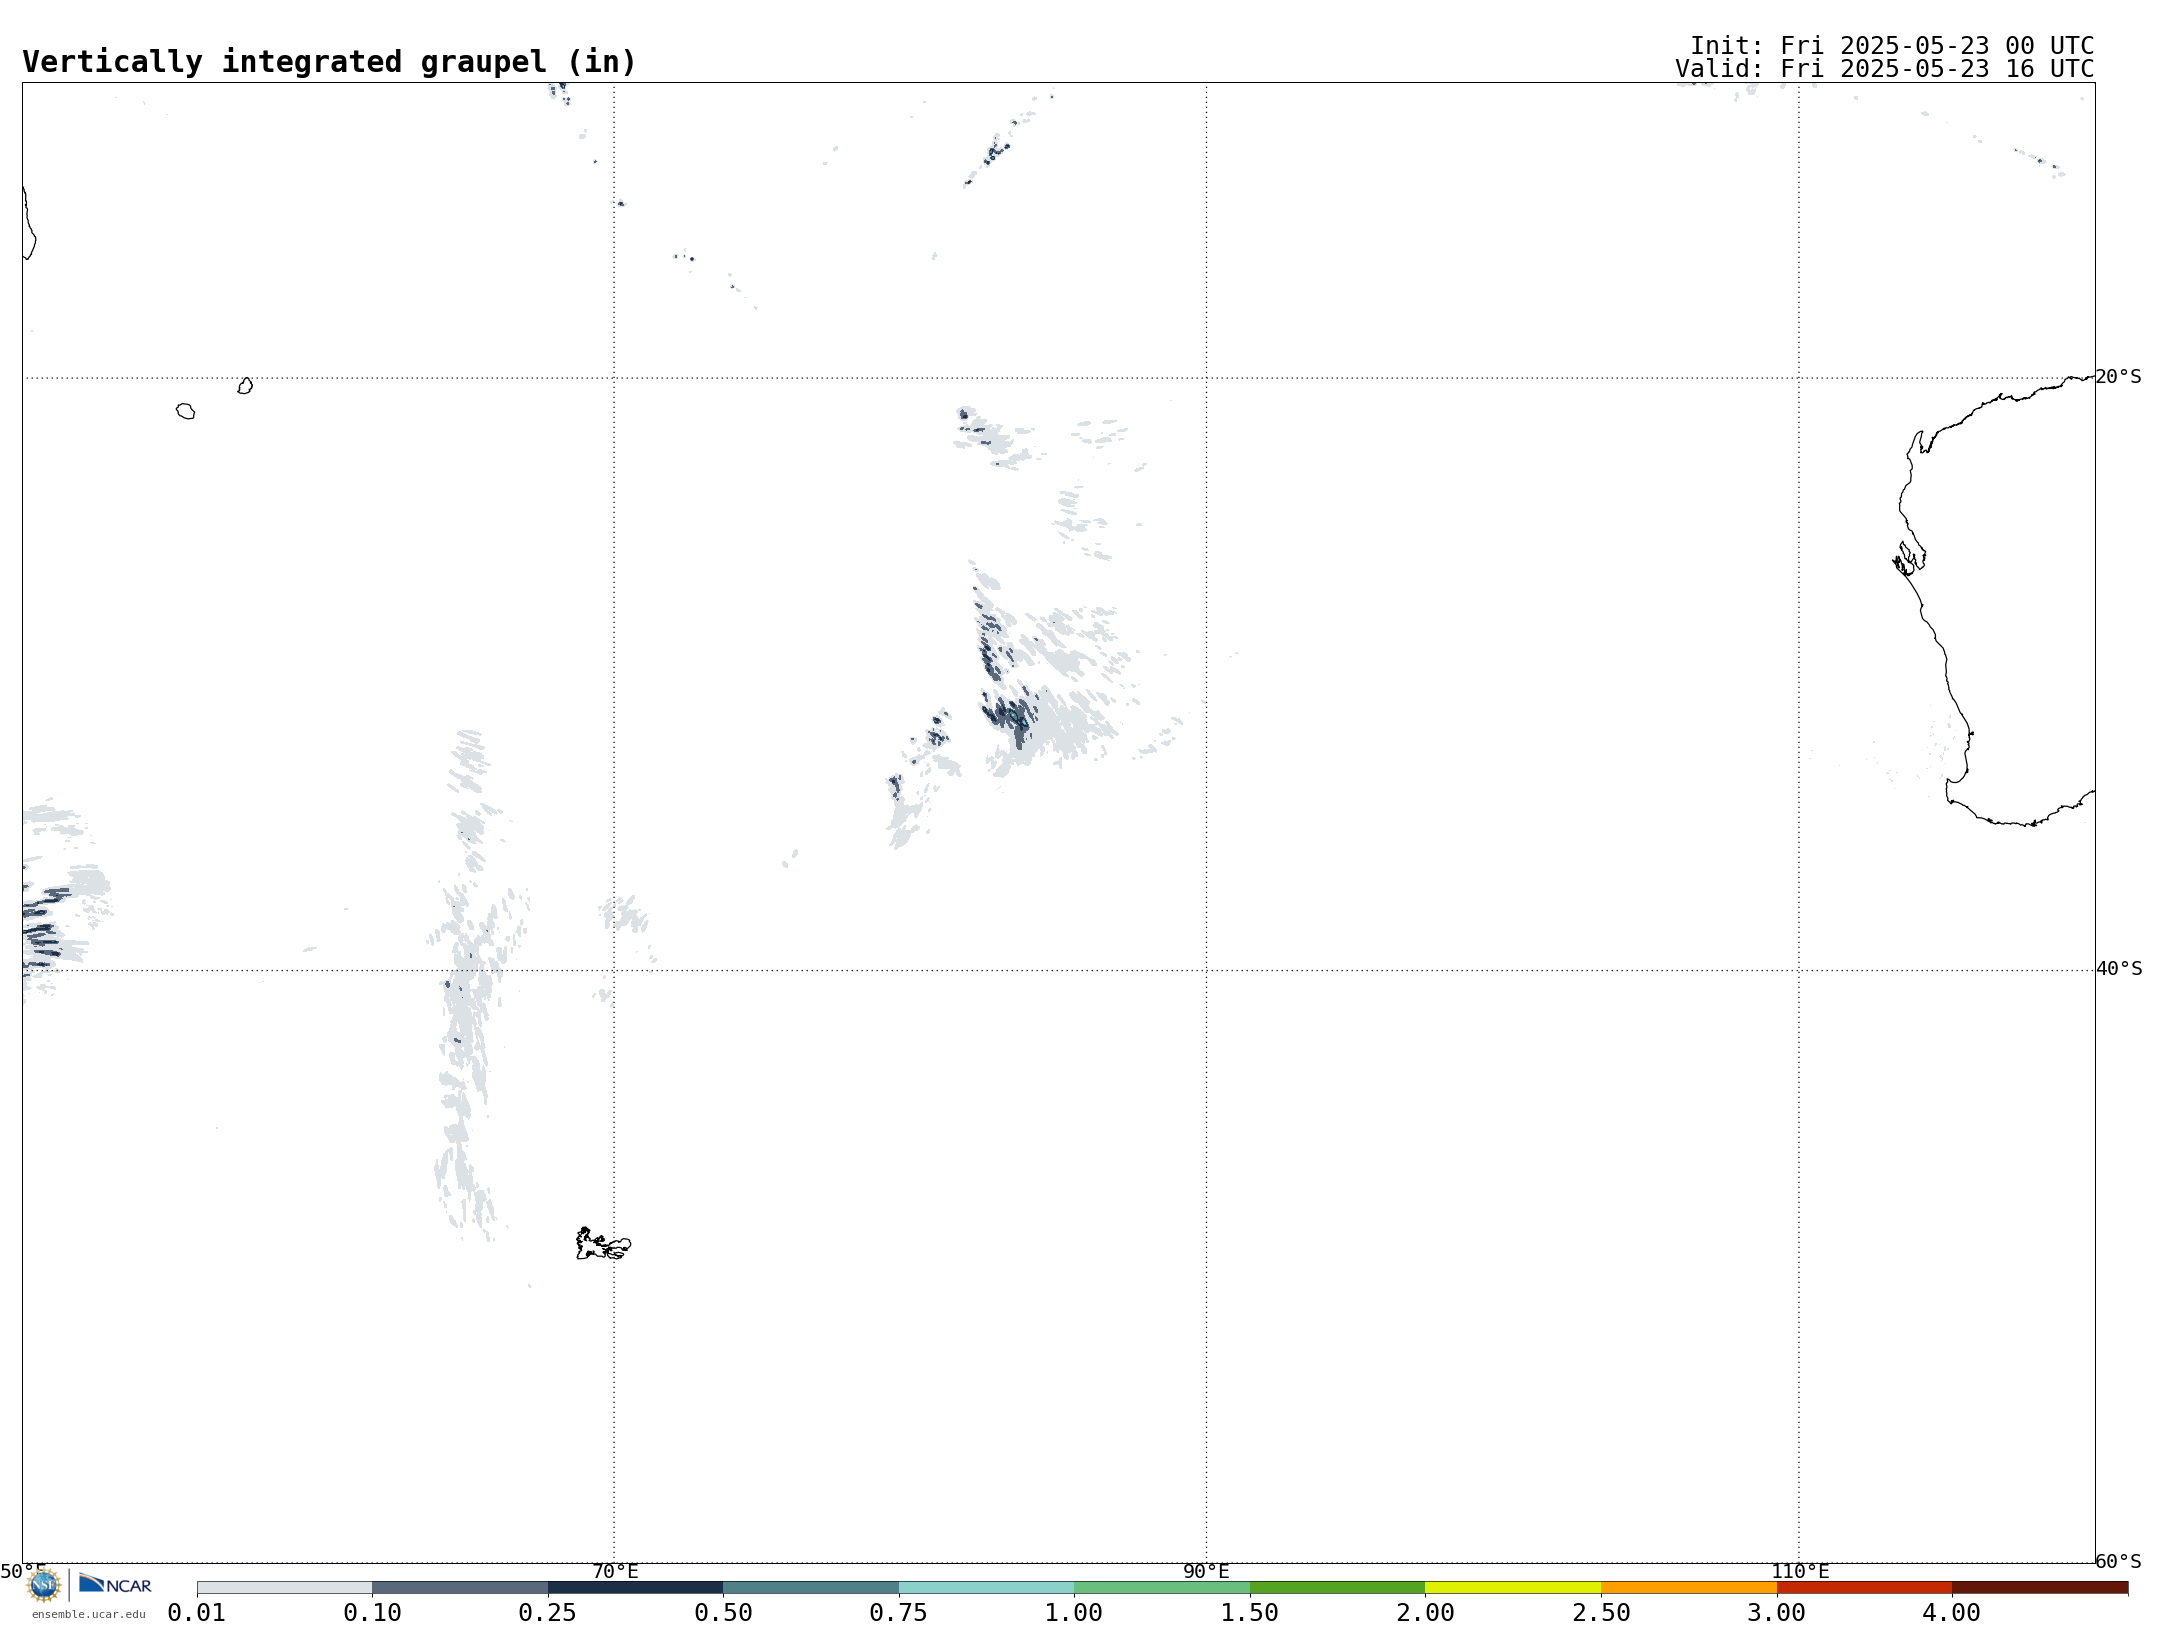Select the light gray 0.01 color swatch
This screenshot has height=1626, width=2160.
pos(285,1588)
